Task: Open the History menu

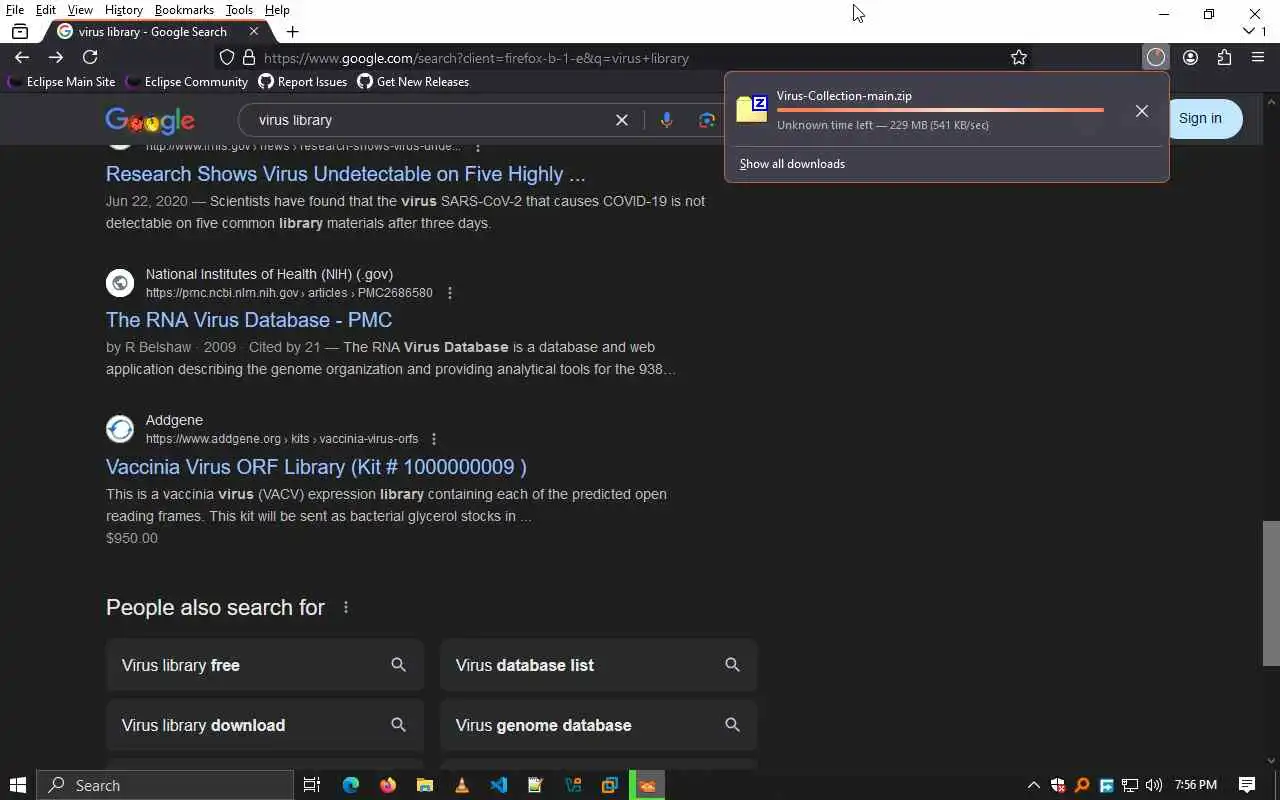Action: 124,10
